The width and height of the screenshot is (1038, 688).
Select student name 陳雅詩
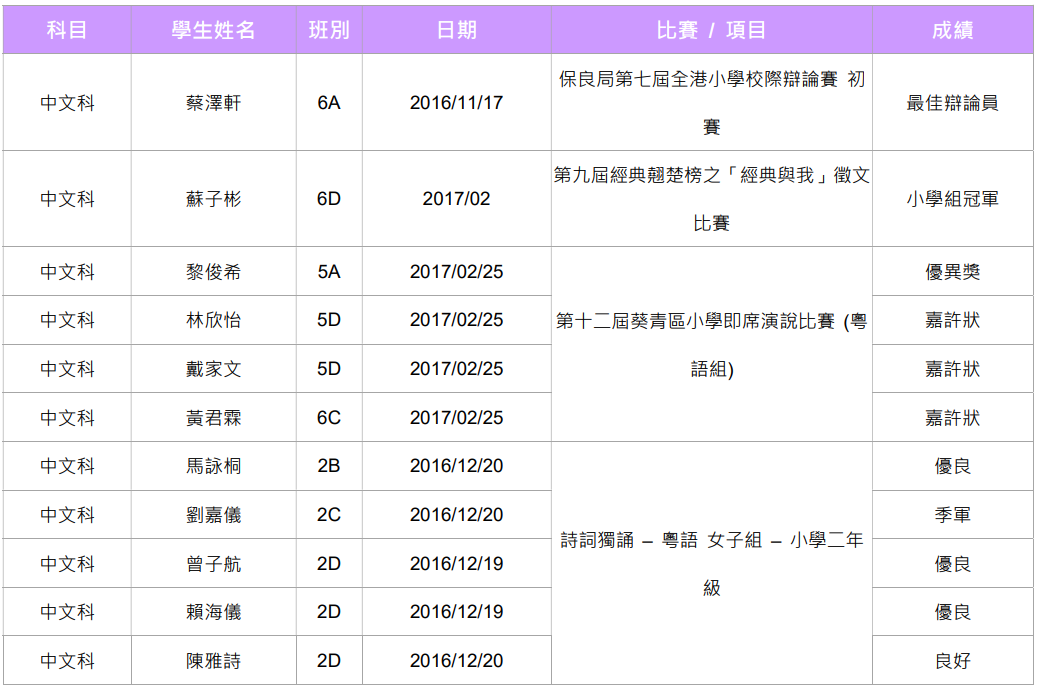213,661
